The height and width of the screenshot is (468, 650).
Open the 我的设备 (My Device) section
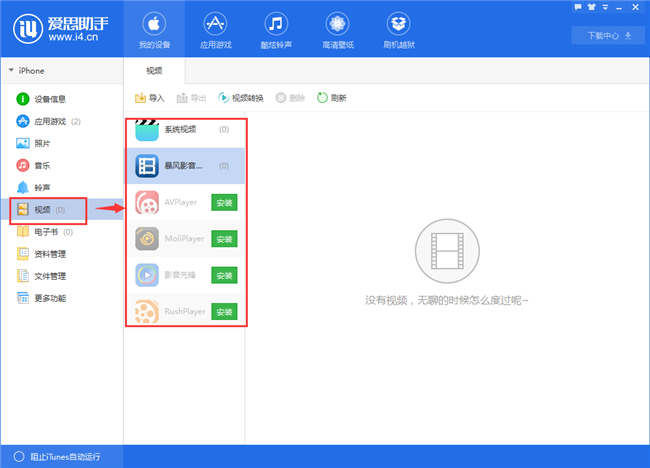[x=154, y=29]
